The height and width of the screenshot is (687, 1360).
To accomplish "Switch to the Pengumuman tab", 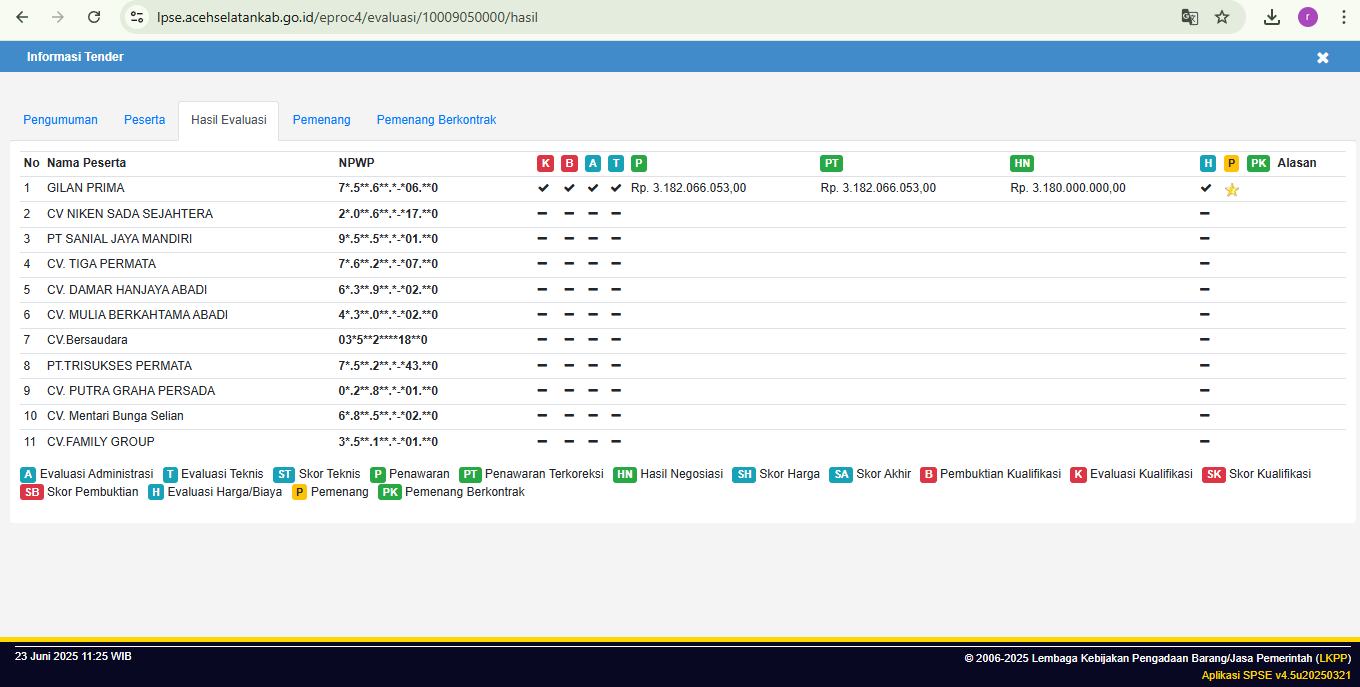I will (60, 120).
